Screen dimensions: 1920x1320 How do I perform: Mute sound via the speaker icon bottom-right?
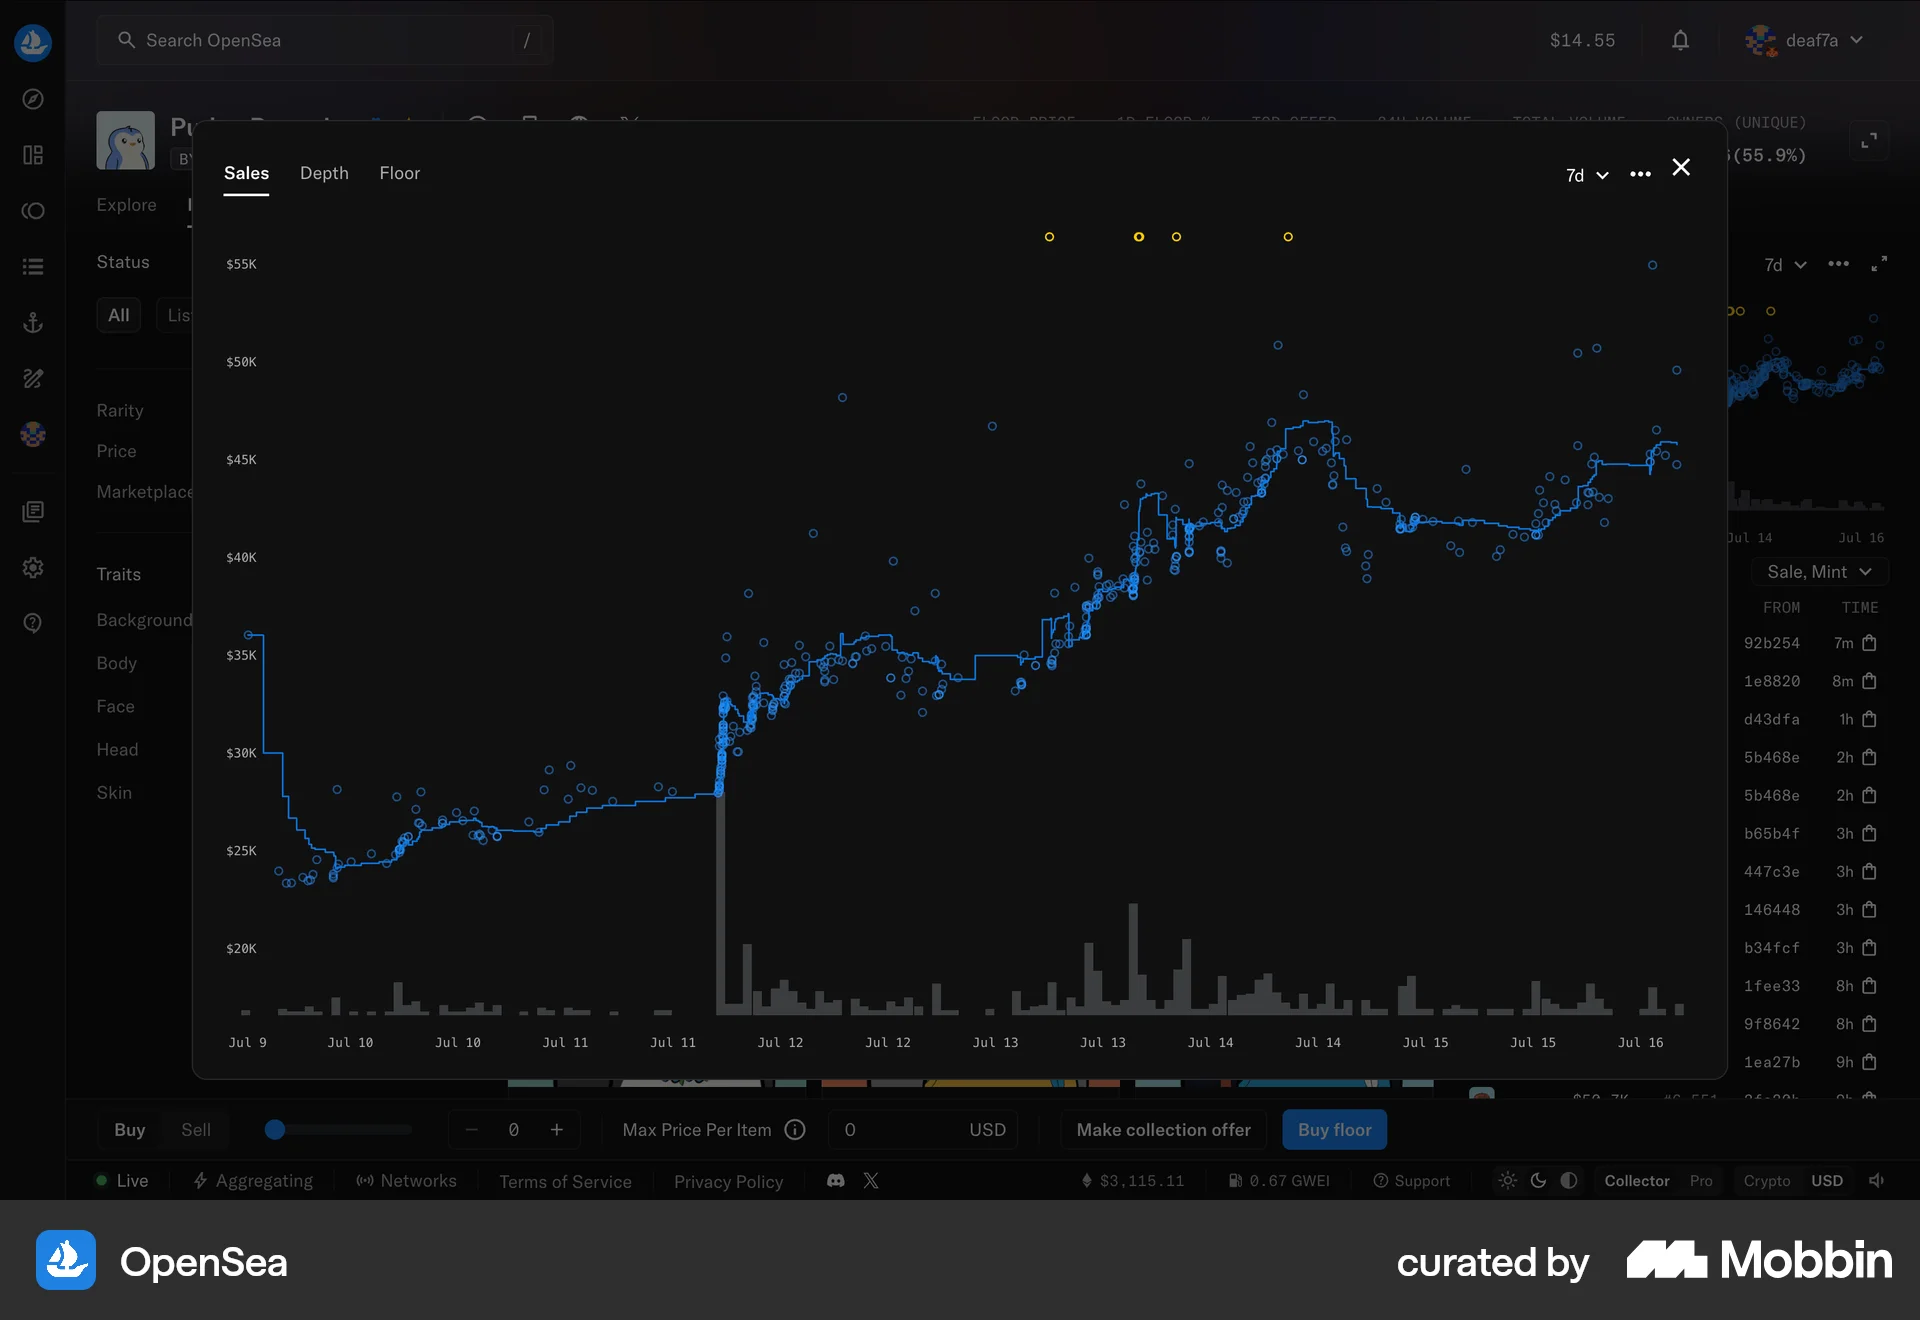point(1875,1181)
